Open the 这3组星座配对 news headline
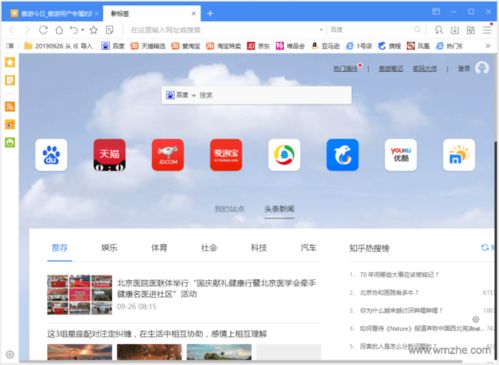The image size is (499, 365). coord(157,334)
